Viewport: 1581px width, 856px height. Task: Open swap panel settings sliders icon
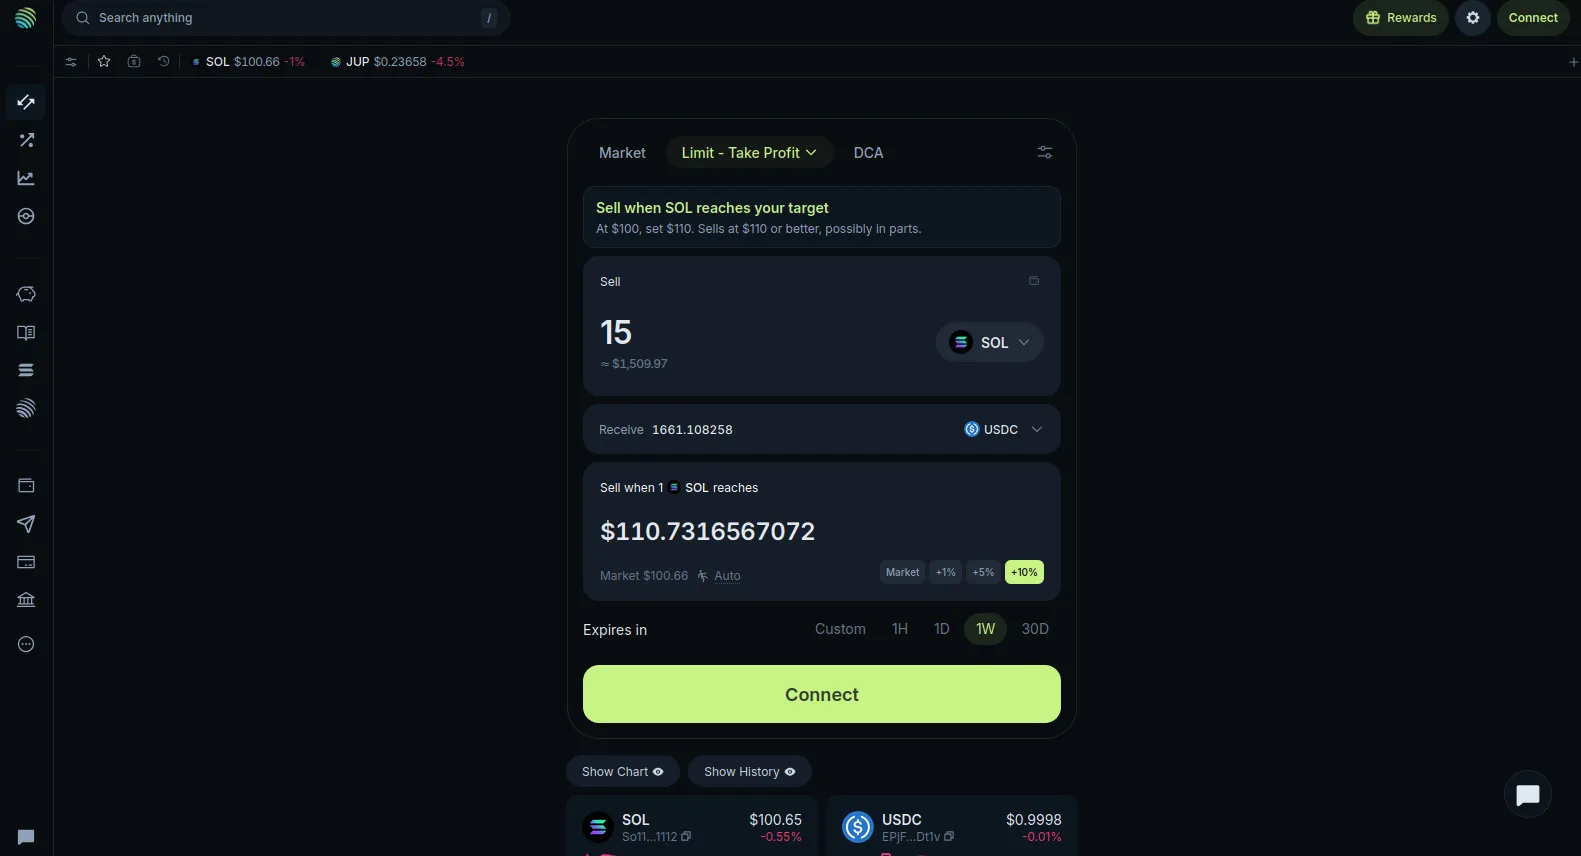coord(1045,152)
